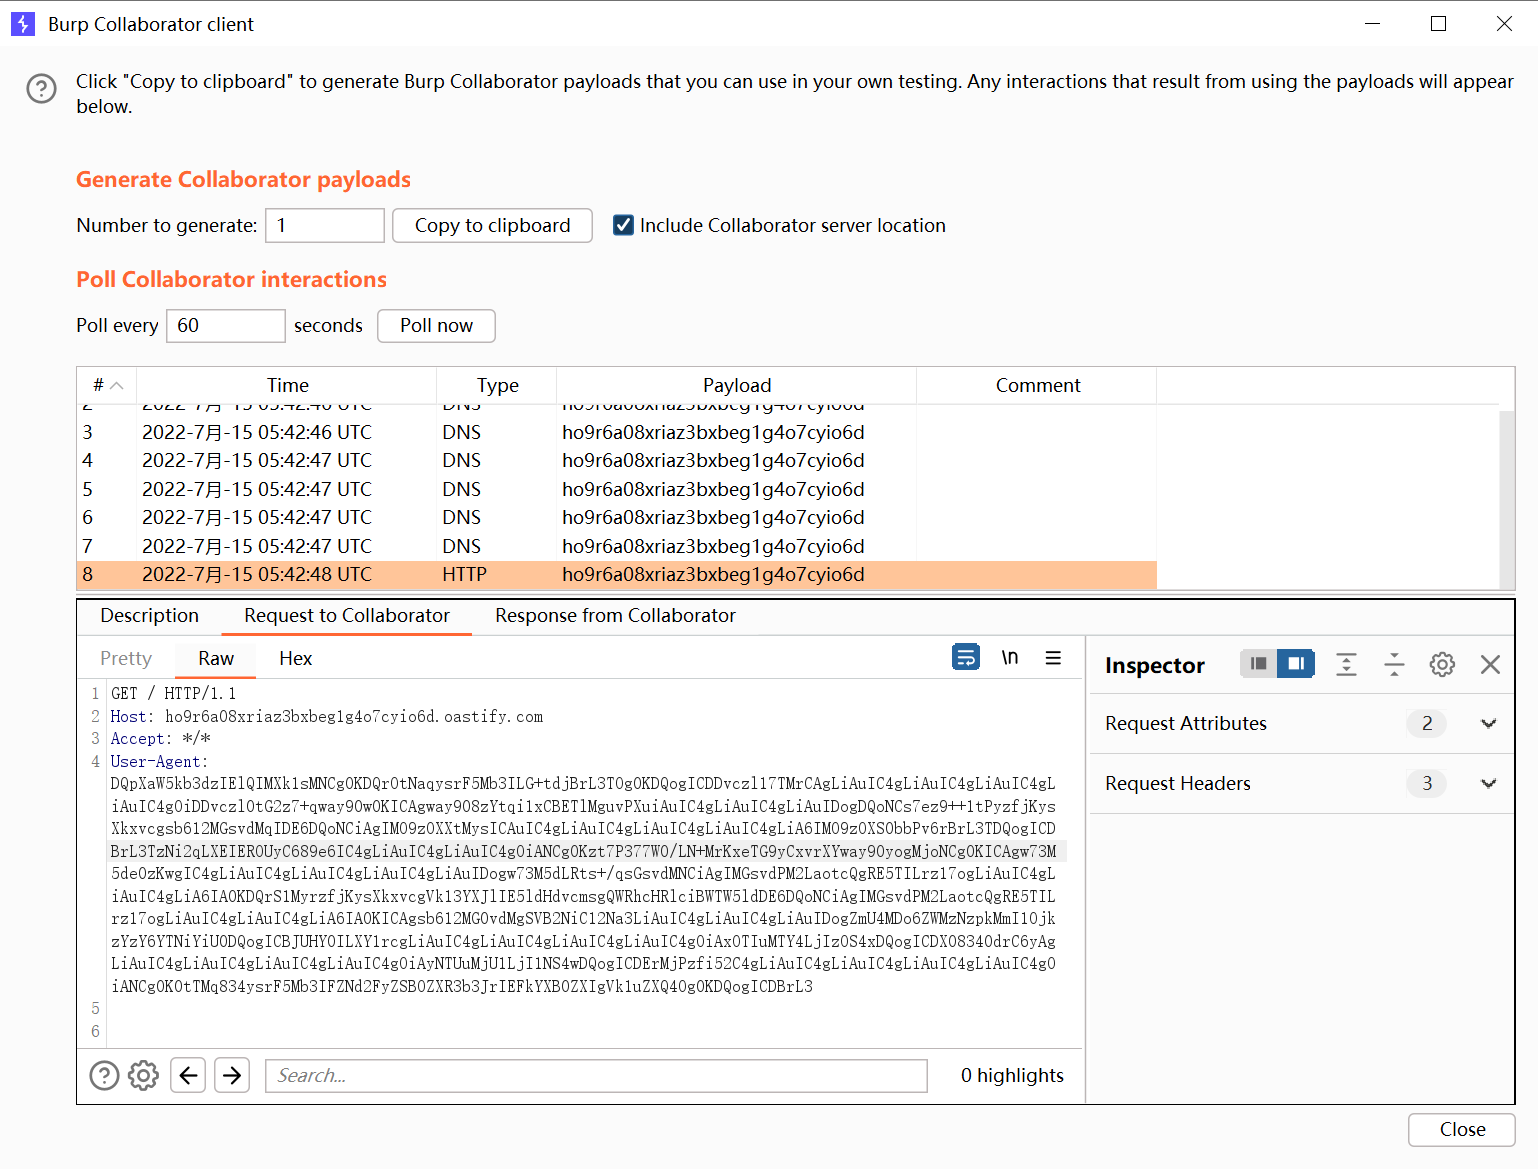Click the Burp Collaborator window logo
Viewport: 1538px width, 1169px height.
tap(23, 24)
